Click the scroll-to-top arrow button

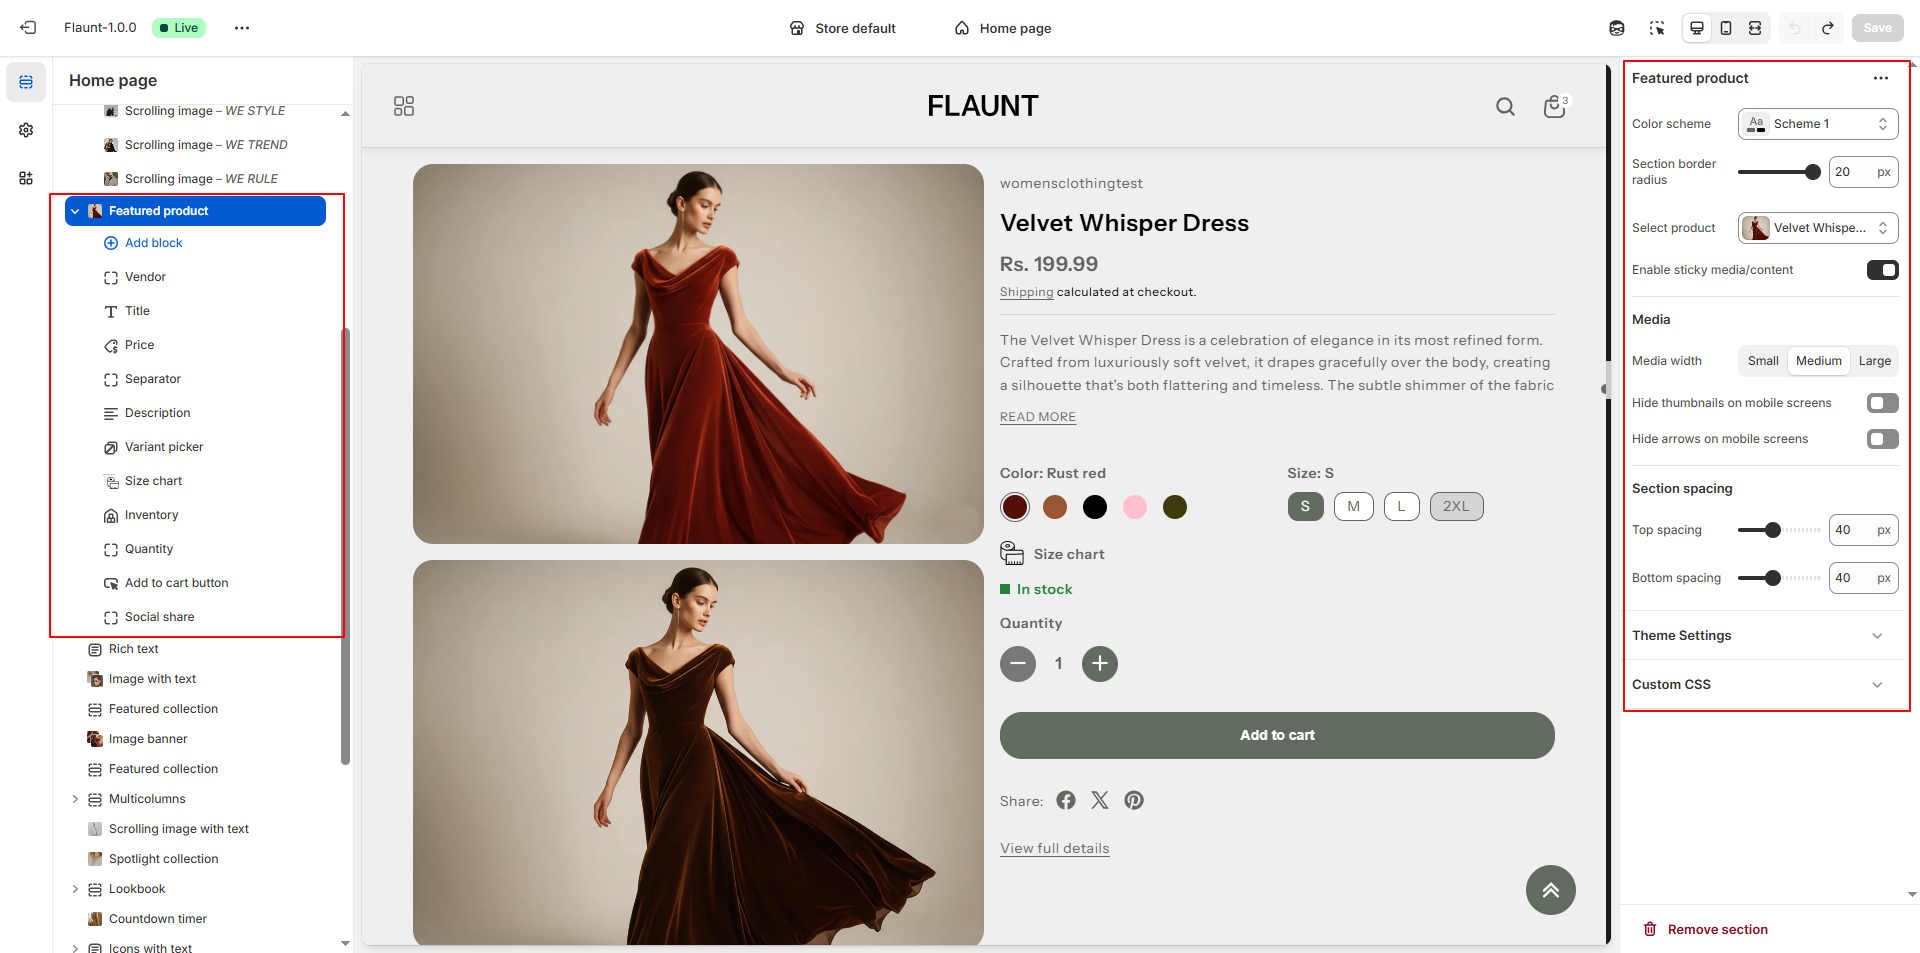[x=1551, y=890]
